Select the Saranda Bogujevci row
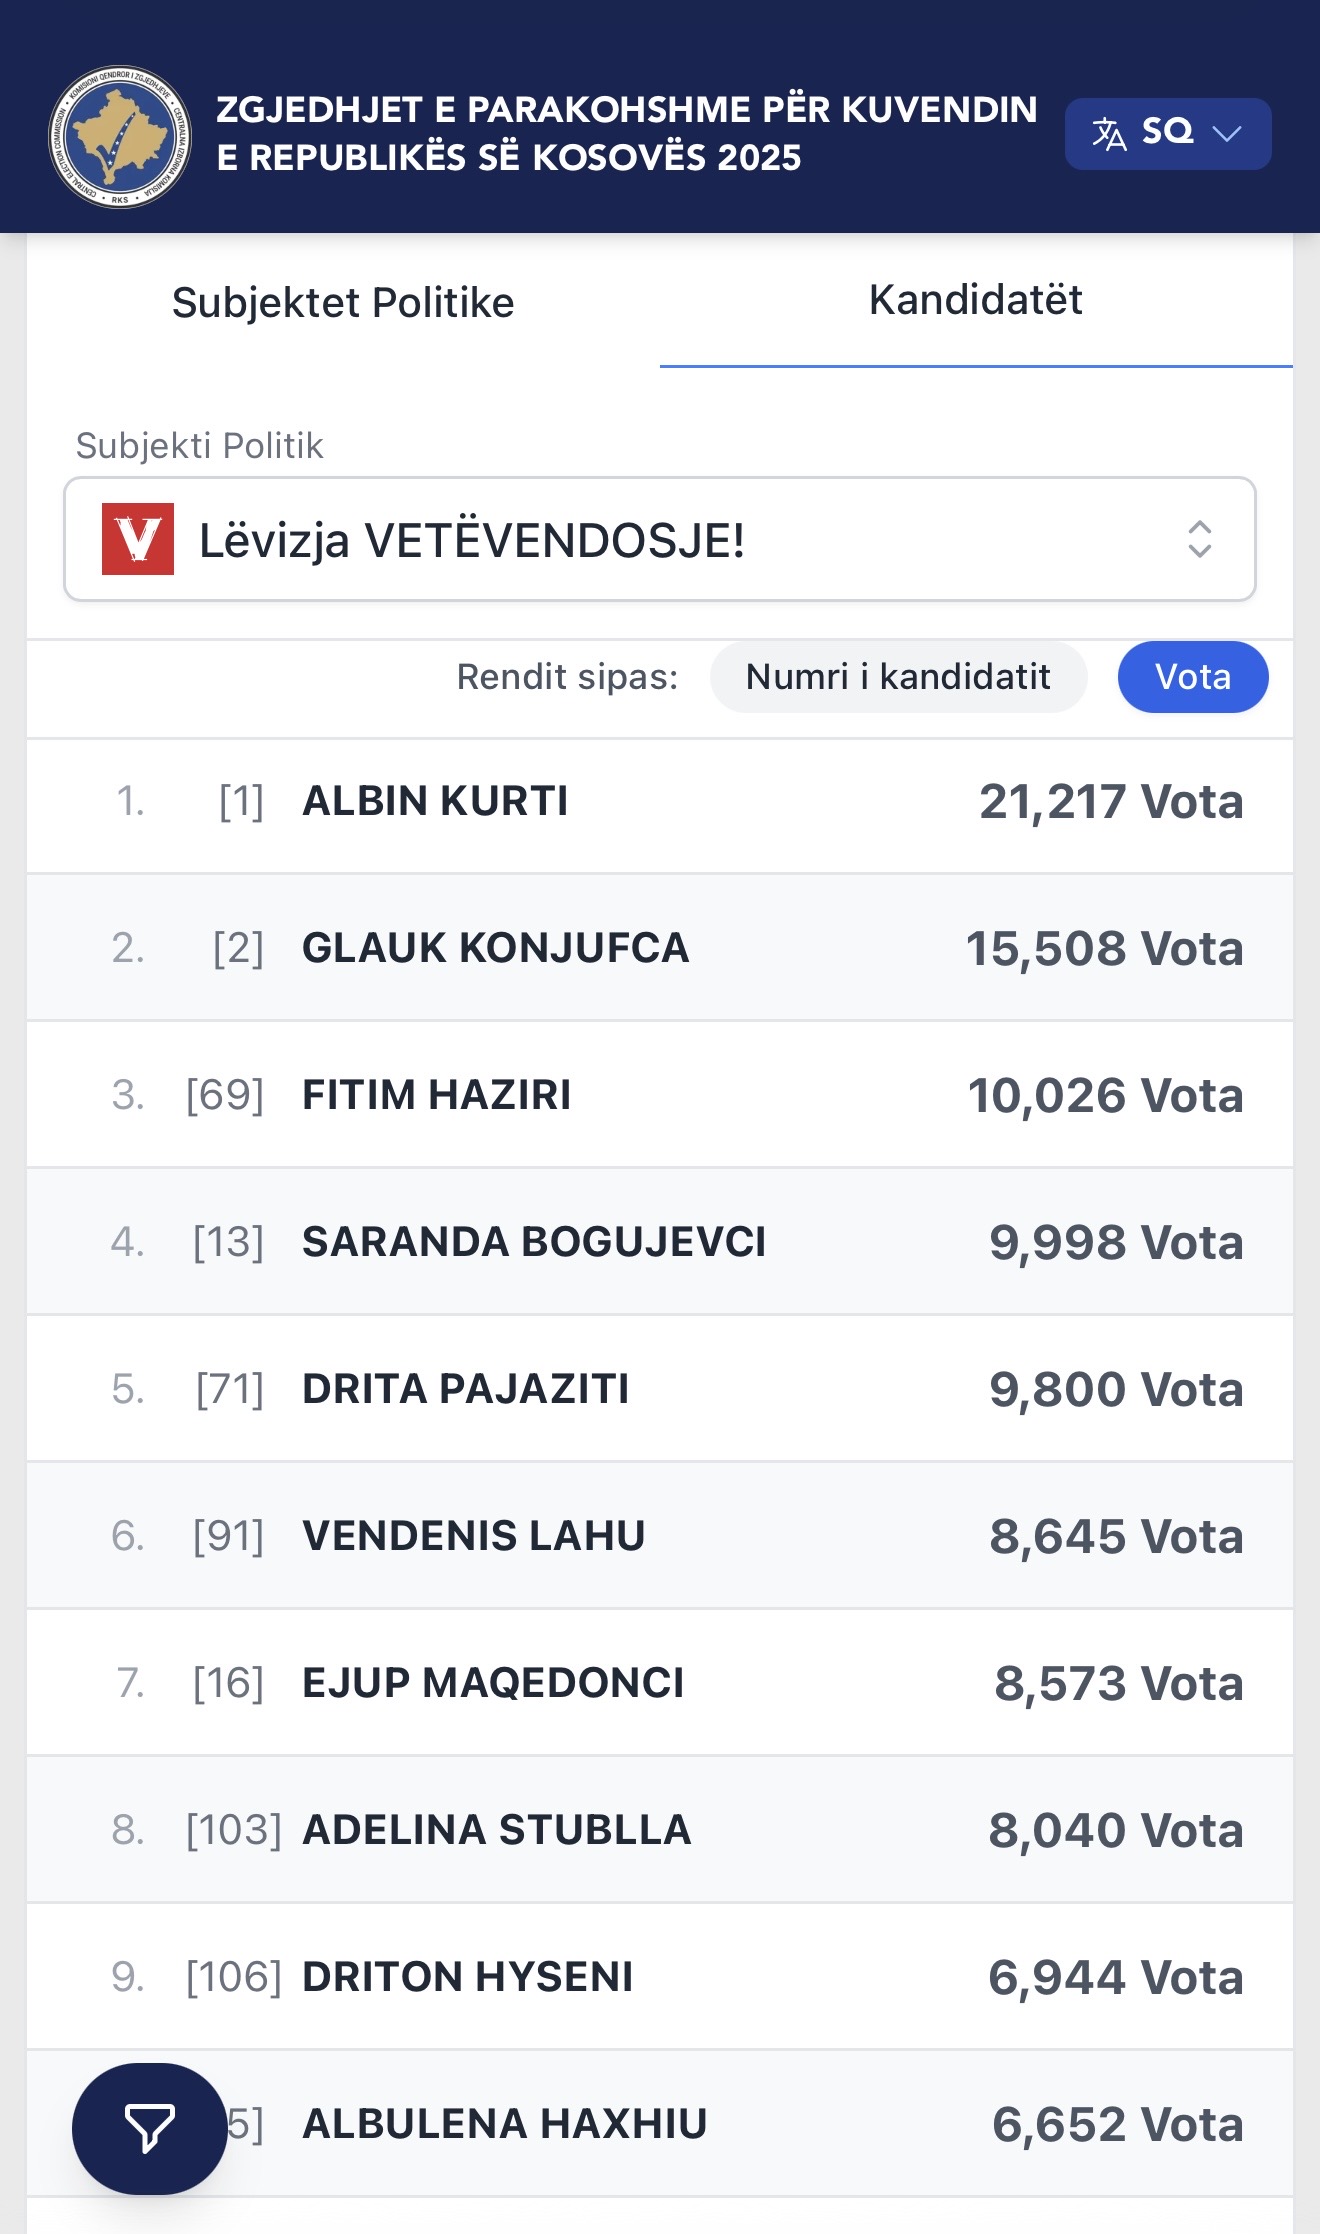The width and height of the screenshot is (1320, 2234). [x=660, y=1242]
